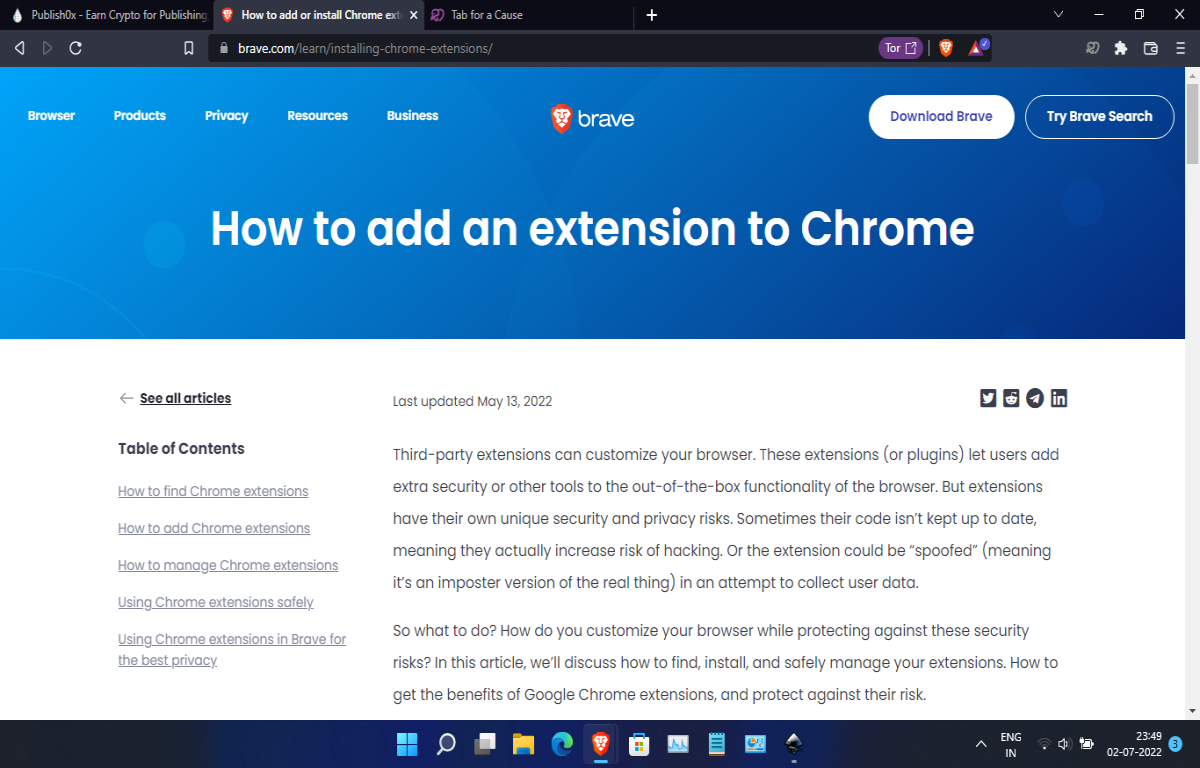Click the bookmark icon beside address bar
Screen dimensions: 1200x768
[x=188, y=48]
